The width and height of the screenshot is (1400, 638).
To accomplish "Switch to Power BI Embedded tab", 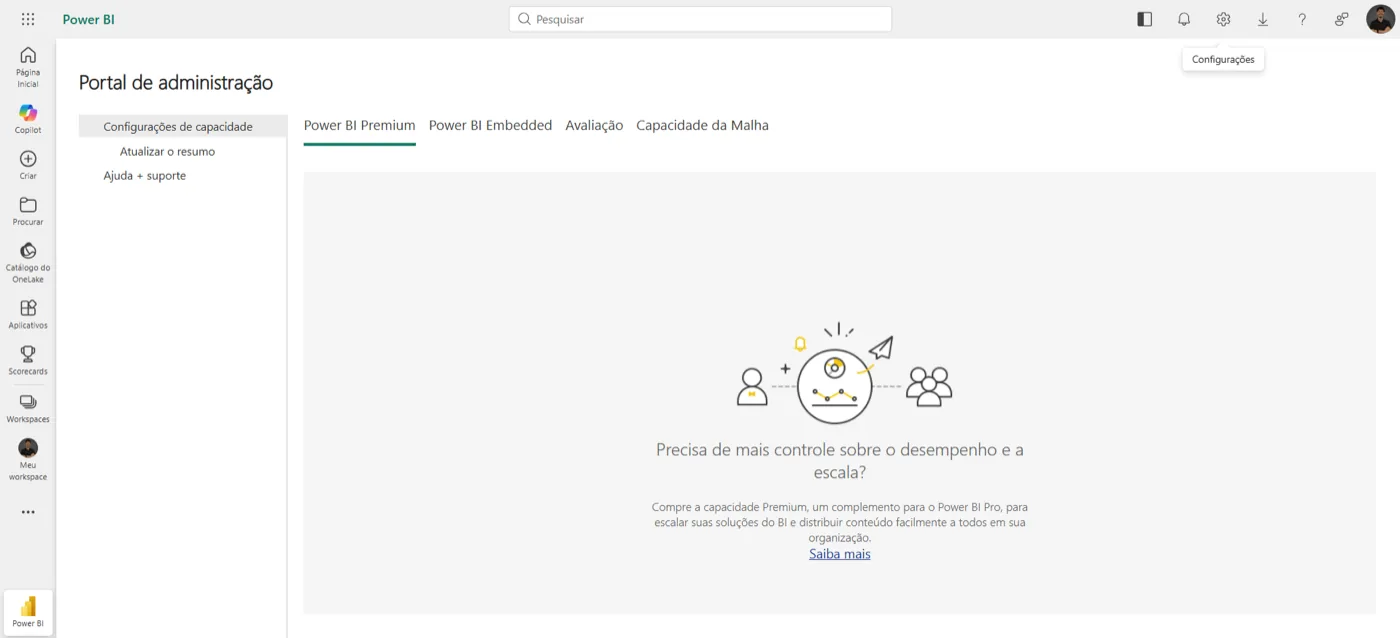I will [490, 125].
